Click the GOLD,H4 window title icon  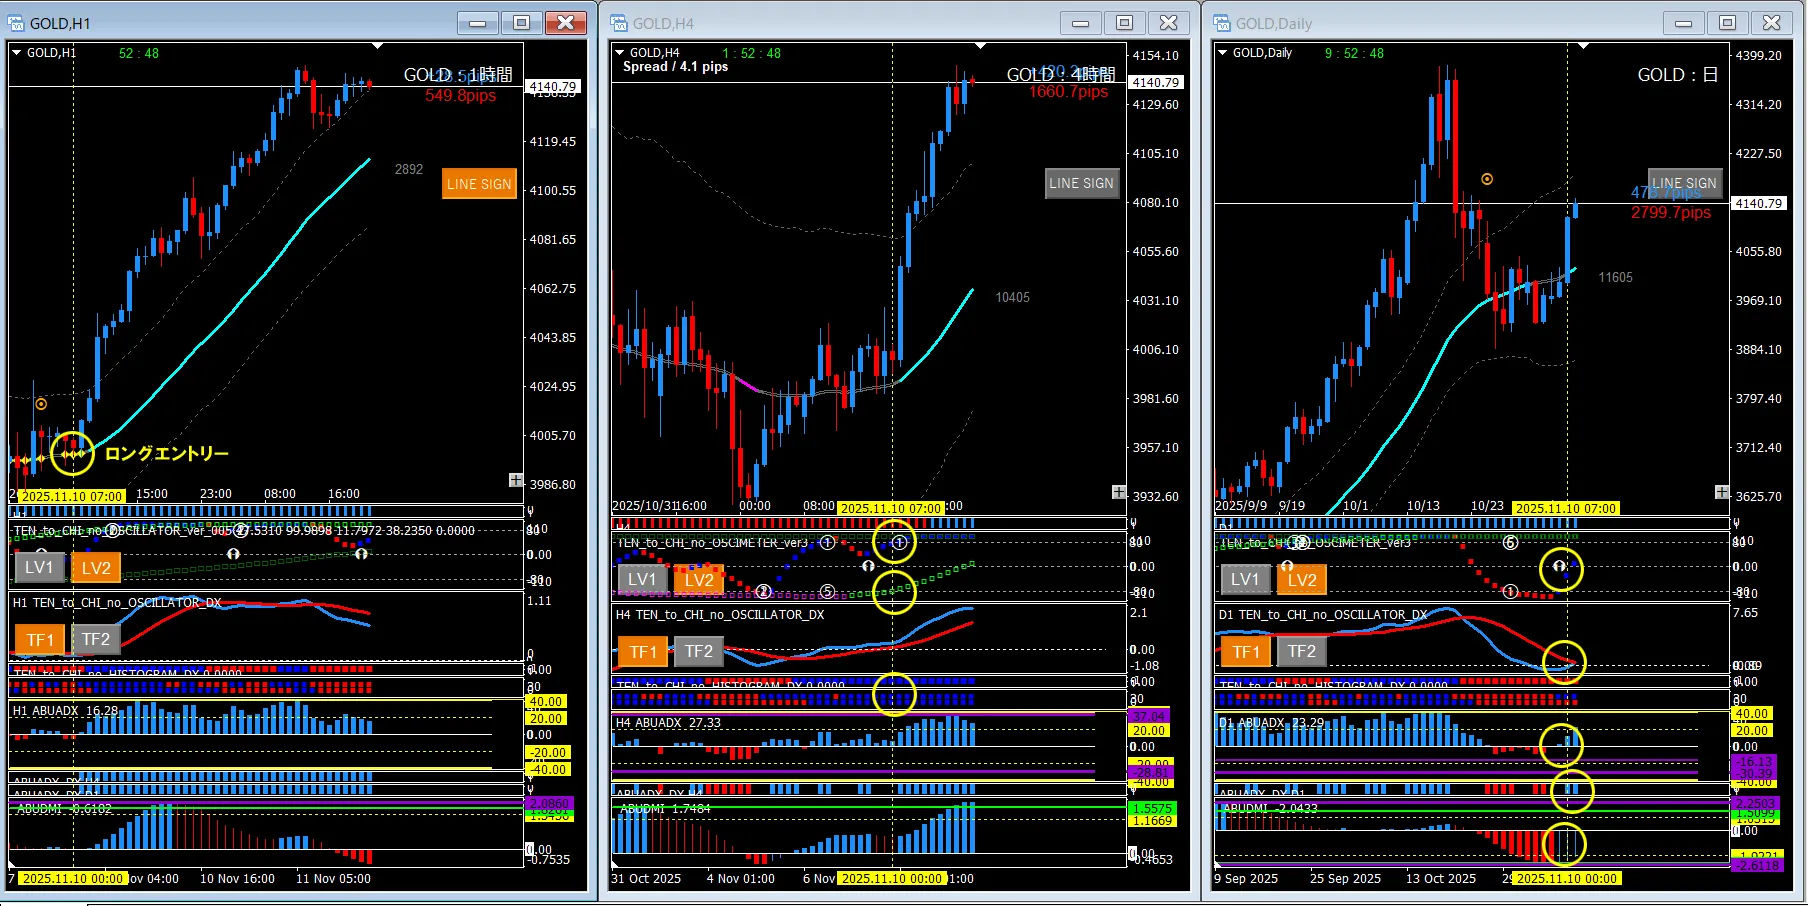click(x=620, y=23)
